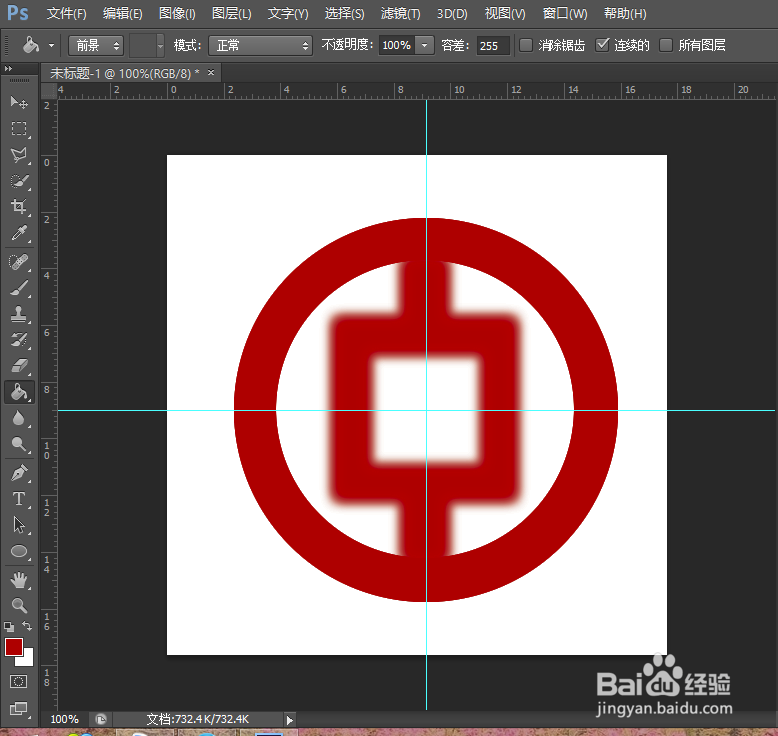Image resolution: width=778 pixels, height=736 pixels.
Task: Select the Eraser tool
Action: click(x=19, y=366)
